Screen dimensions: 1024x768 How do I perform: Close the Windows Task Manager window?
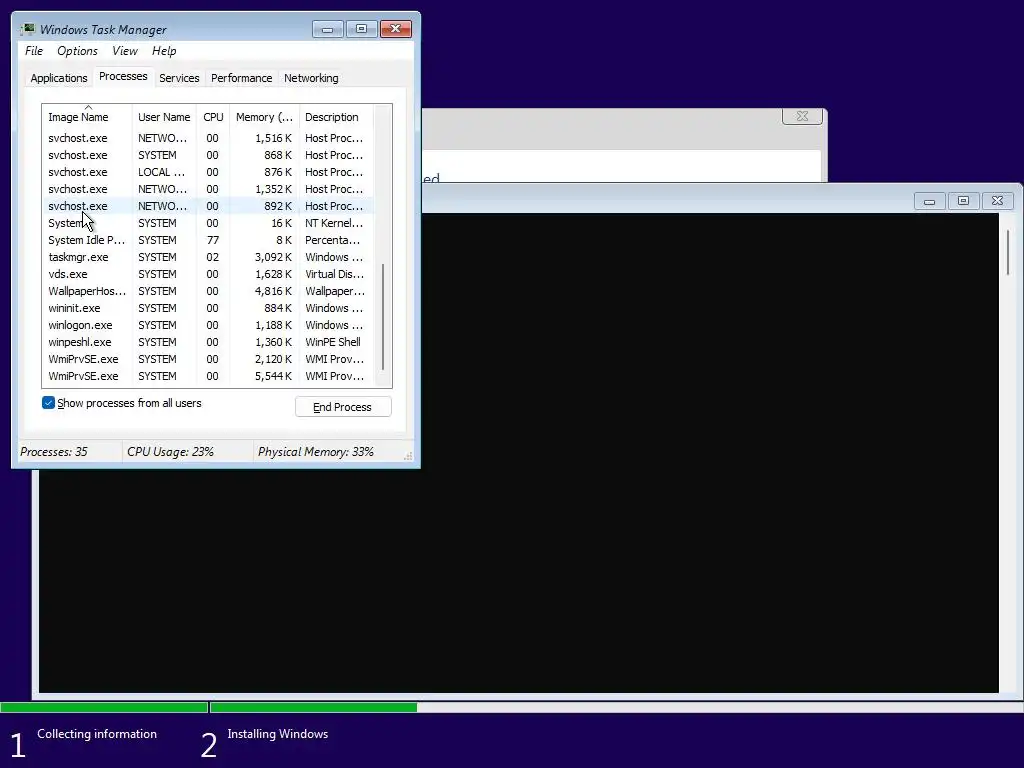[396, 29]
